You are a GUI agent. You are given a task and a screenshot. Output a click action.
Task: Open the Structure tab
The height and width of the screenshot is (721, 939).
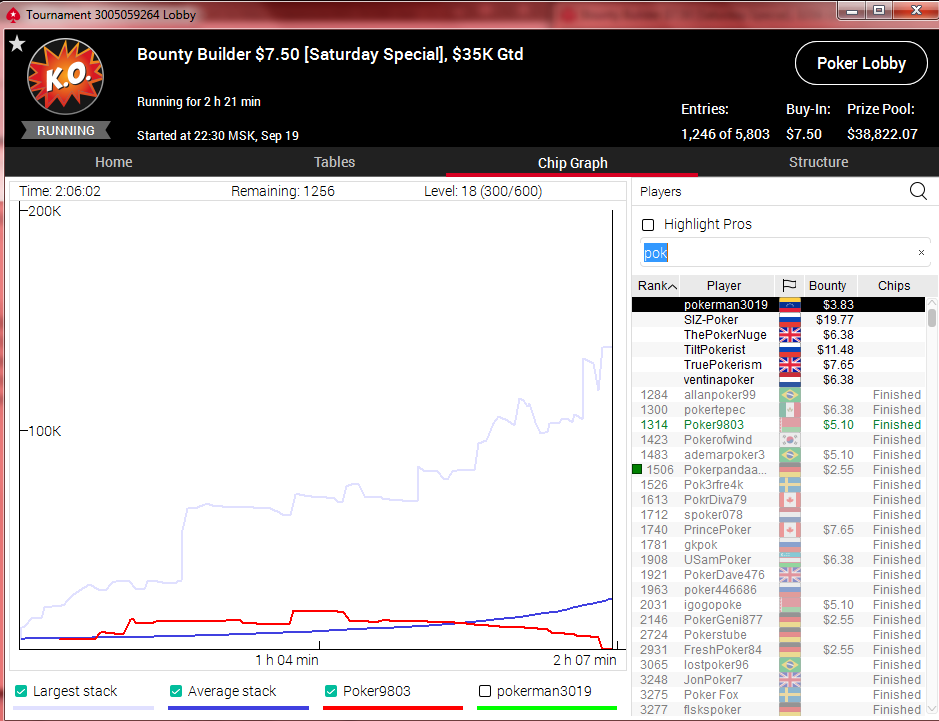818,162
